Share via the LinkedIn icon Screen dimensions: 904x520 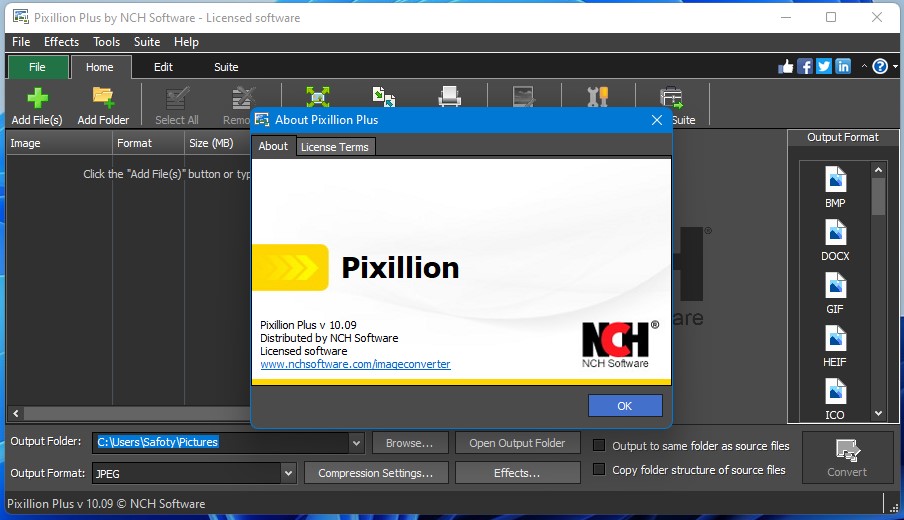[x=843, y=67]
